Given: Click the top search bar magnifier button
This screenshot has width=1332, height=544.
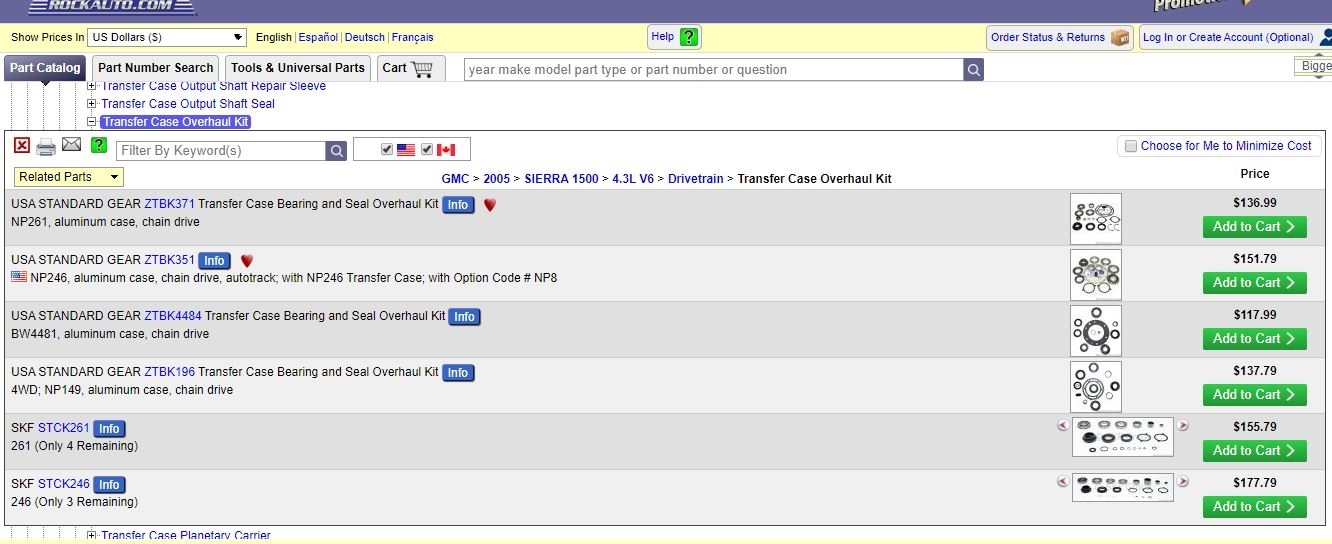Looking at the screenshot, I should tap(974, 70).
